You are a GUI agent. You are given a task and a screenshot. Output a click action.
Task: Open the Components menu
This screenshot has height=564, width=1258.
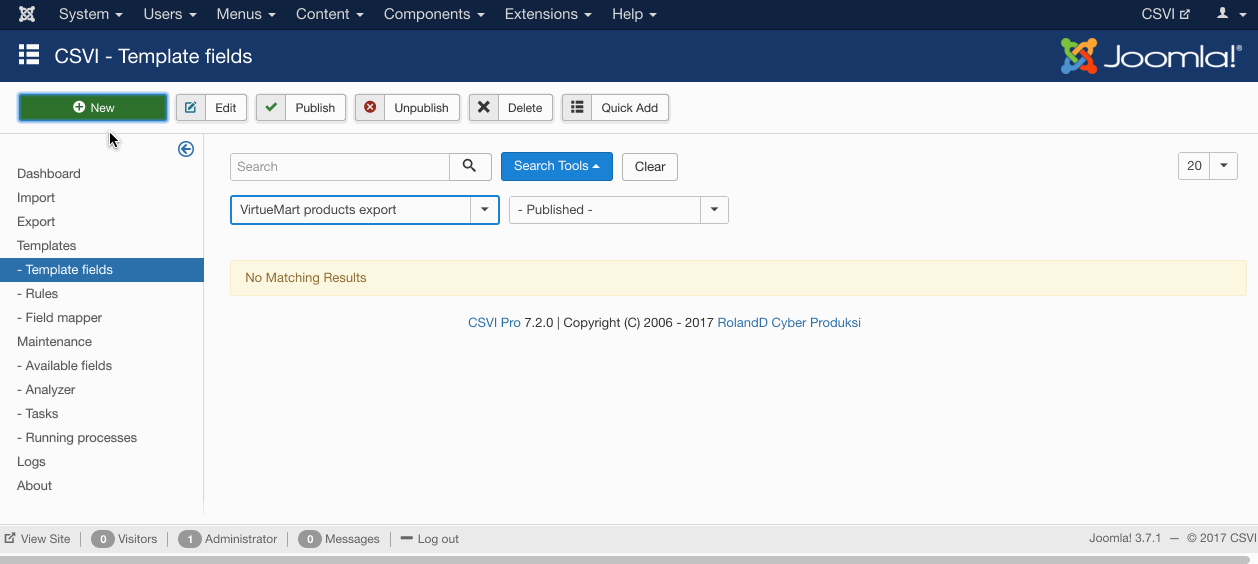(x=434, y=14)
